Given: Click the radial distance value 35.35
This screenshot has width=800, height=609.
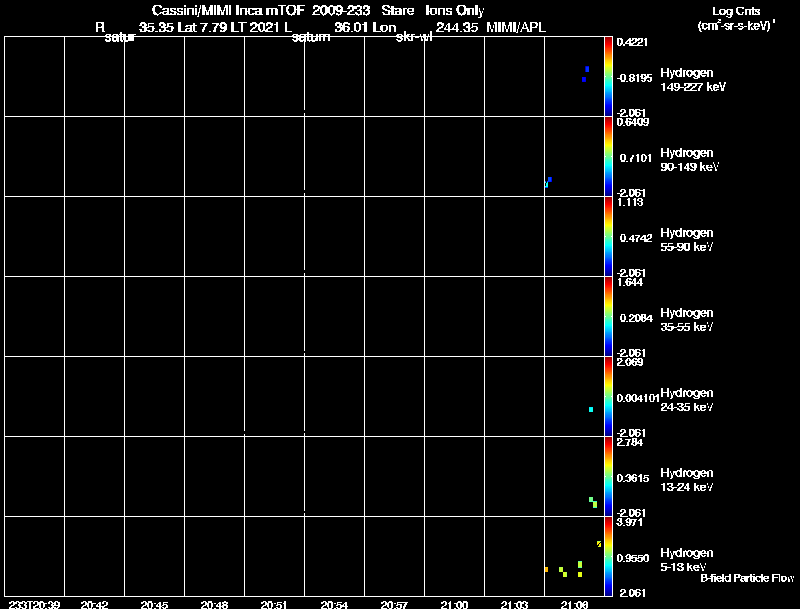Looking at the screenshot, I should click(156, 27).
